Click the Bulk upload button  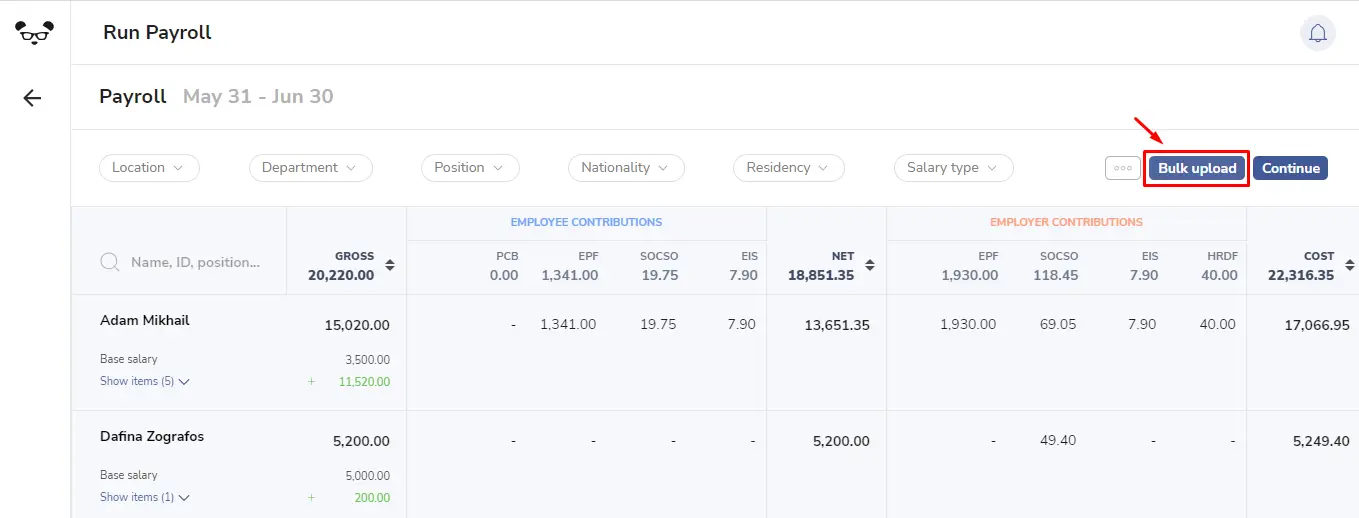pyautogui.click(x=1197, y=168)
